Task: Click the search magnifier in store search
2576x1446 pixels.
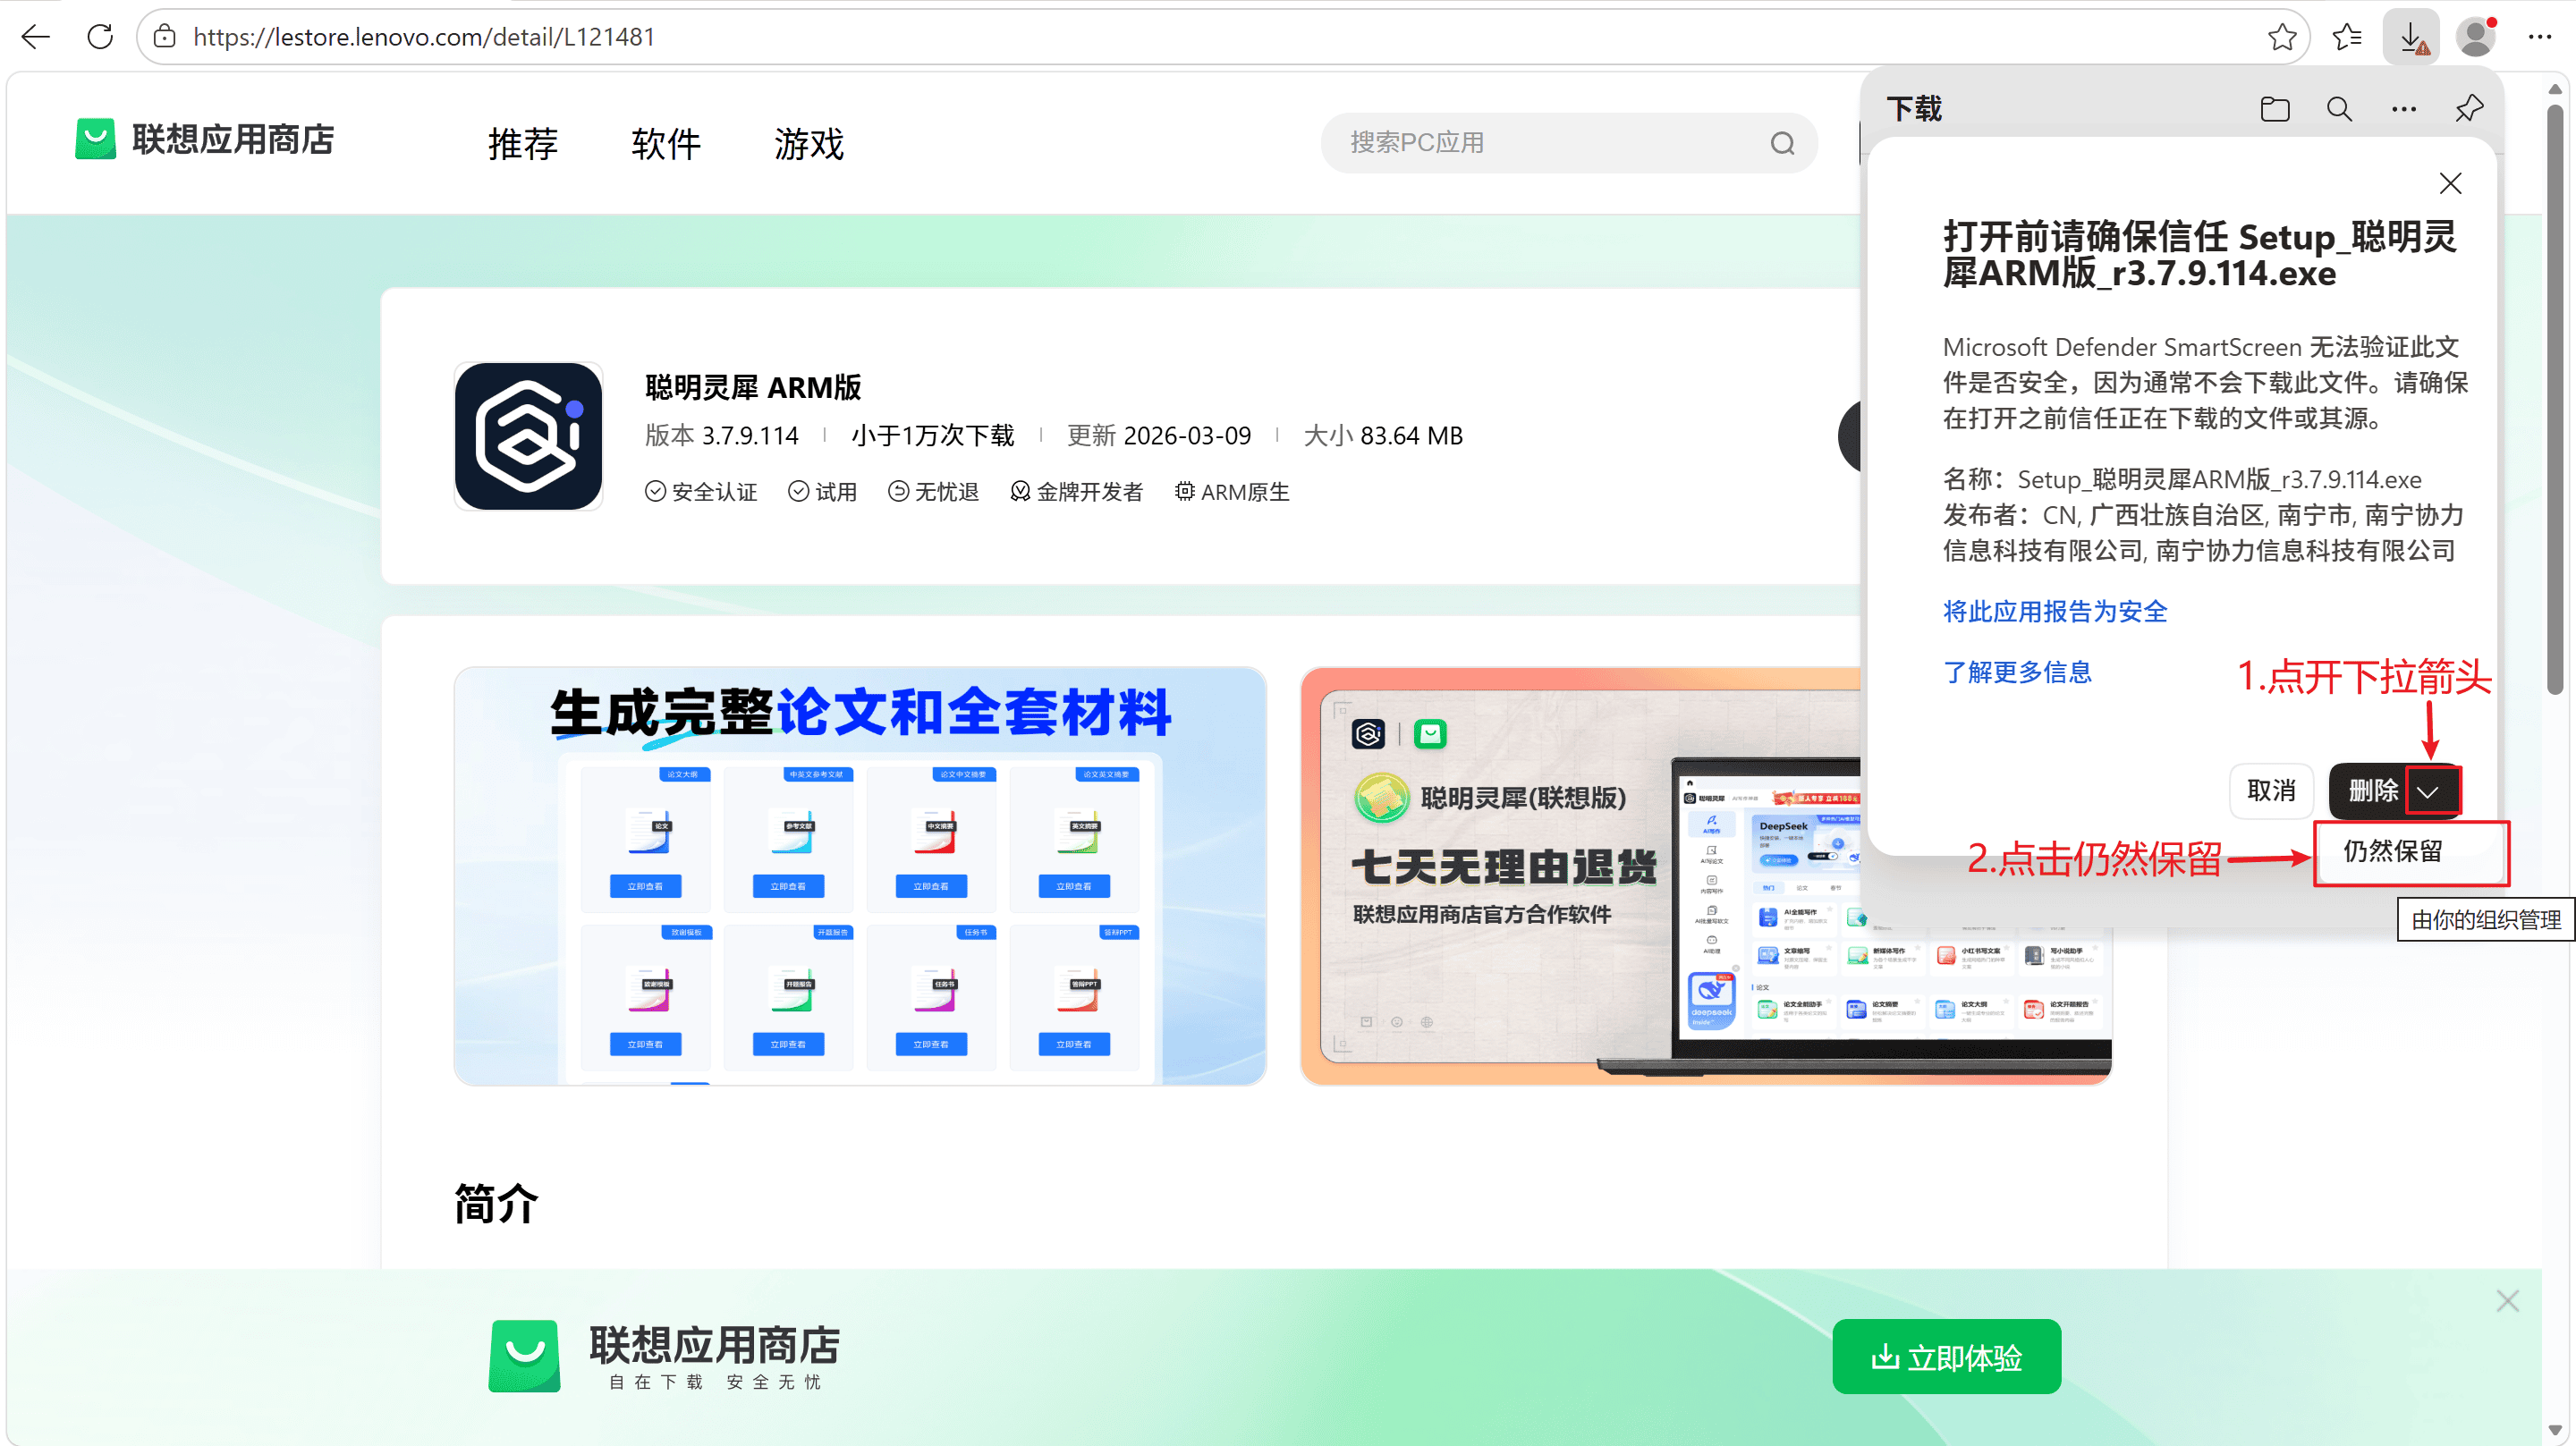Action: click(1782, 143)
